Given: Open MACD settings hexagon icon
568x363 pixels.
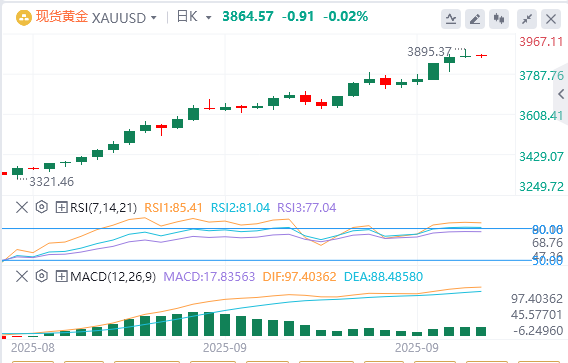Looking at the screenshot, I should click(42, 276).
